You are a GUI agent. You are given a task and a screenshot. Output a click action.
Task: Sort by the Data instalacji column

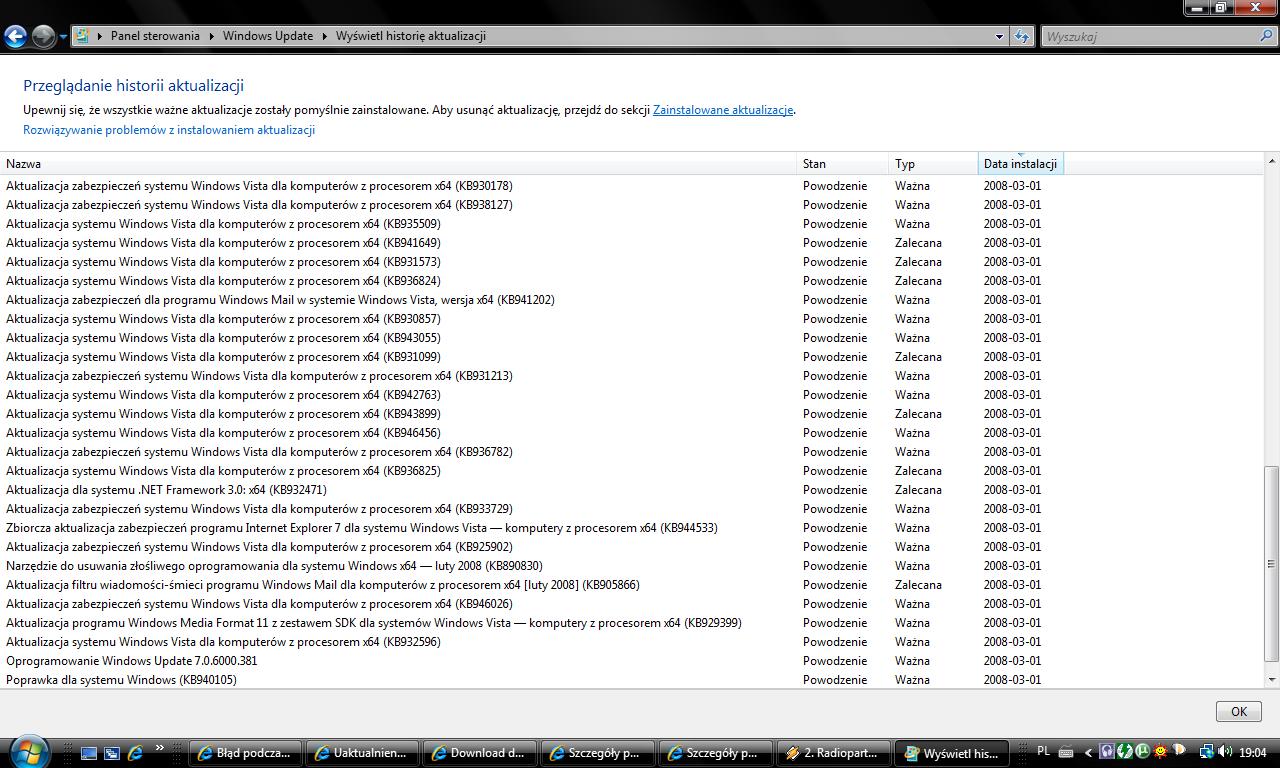pyautogui.click(x=1020, y=164)
